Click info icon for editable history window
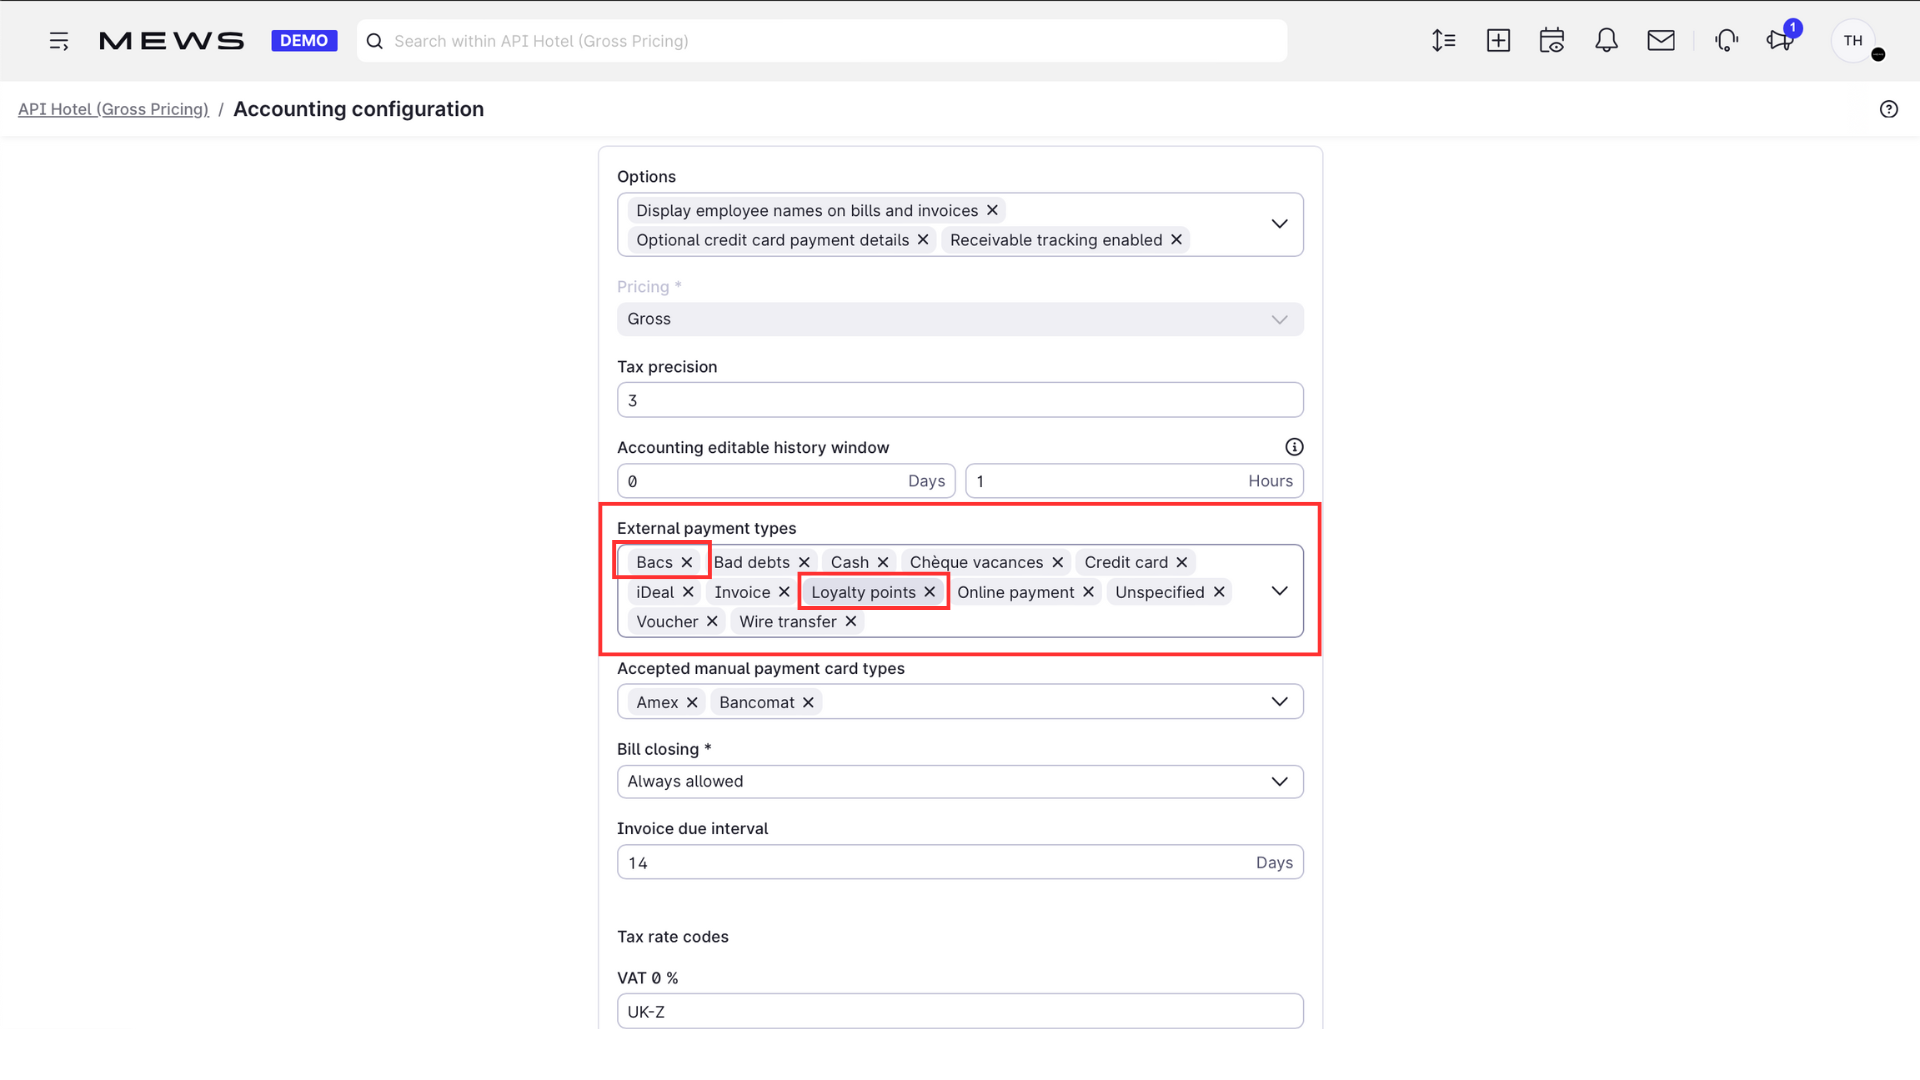This screenshot has height=1080, width=1920. [1294, 447]
